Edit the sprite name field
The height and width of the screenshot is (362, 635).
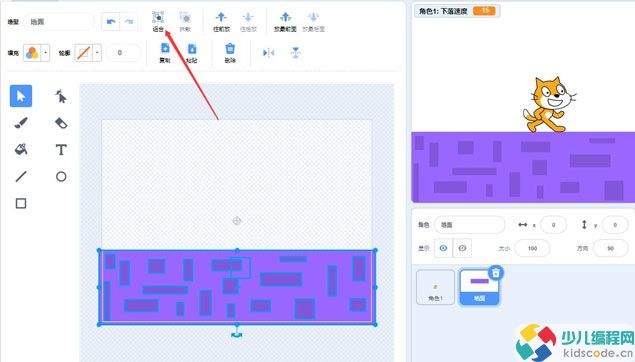pos(470,225)
